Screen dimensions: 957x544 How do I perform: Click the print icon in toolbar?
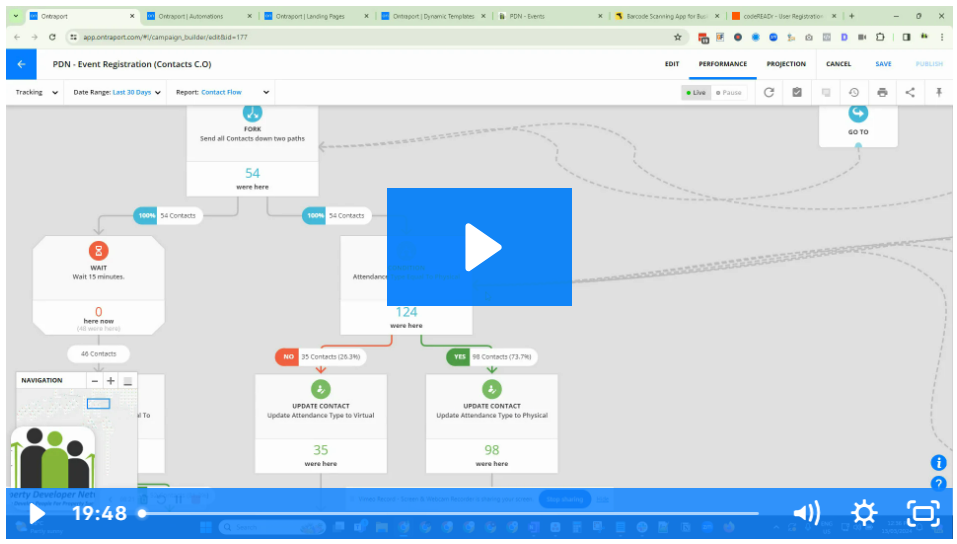pyautogui.click(x=882, y=92)
